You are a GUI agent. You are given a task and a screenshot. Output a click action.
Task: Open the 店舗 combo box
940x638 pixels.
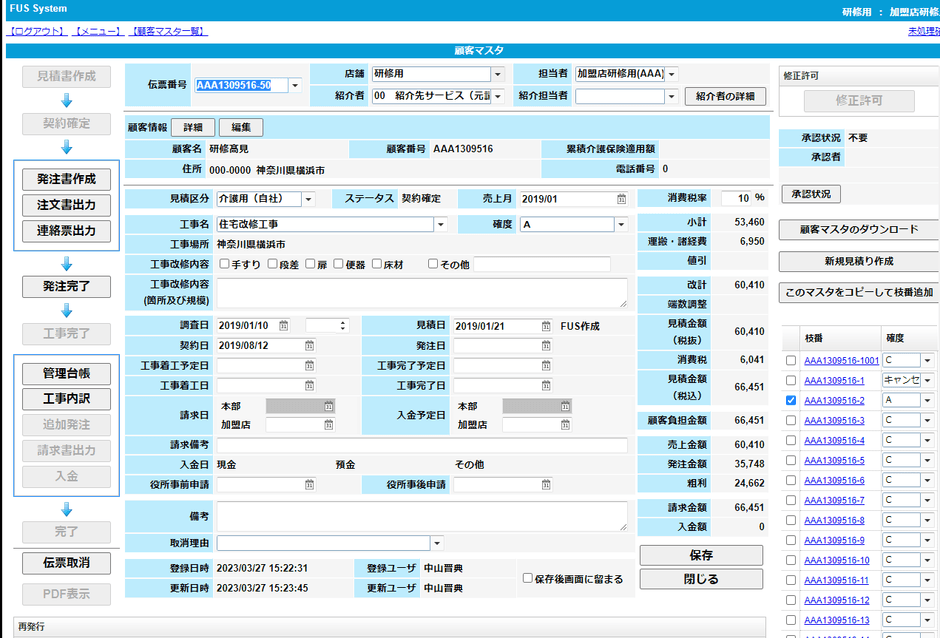[x=497, y=74]
